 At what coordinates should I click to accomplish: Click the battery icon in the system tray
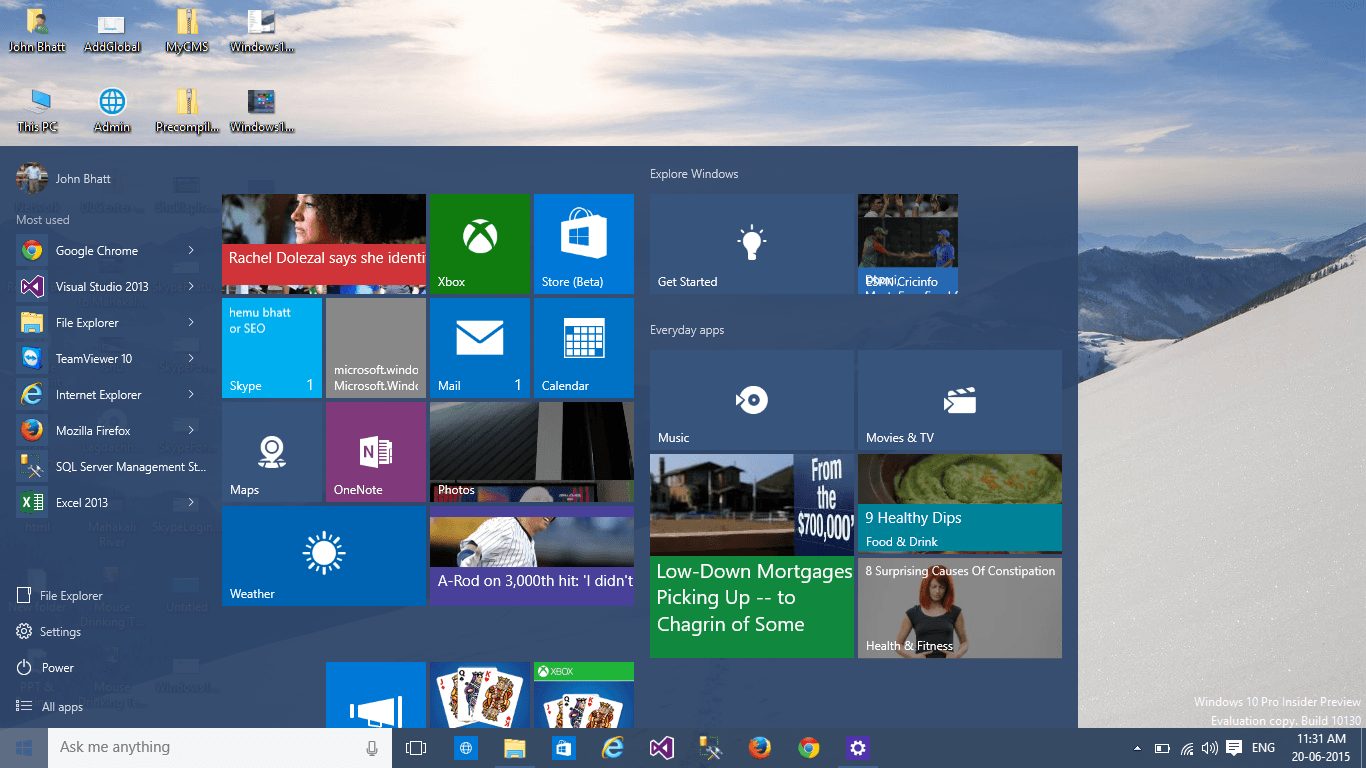(x=1162, y=748)
